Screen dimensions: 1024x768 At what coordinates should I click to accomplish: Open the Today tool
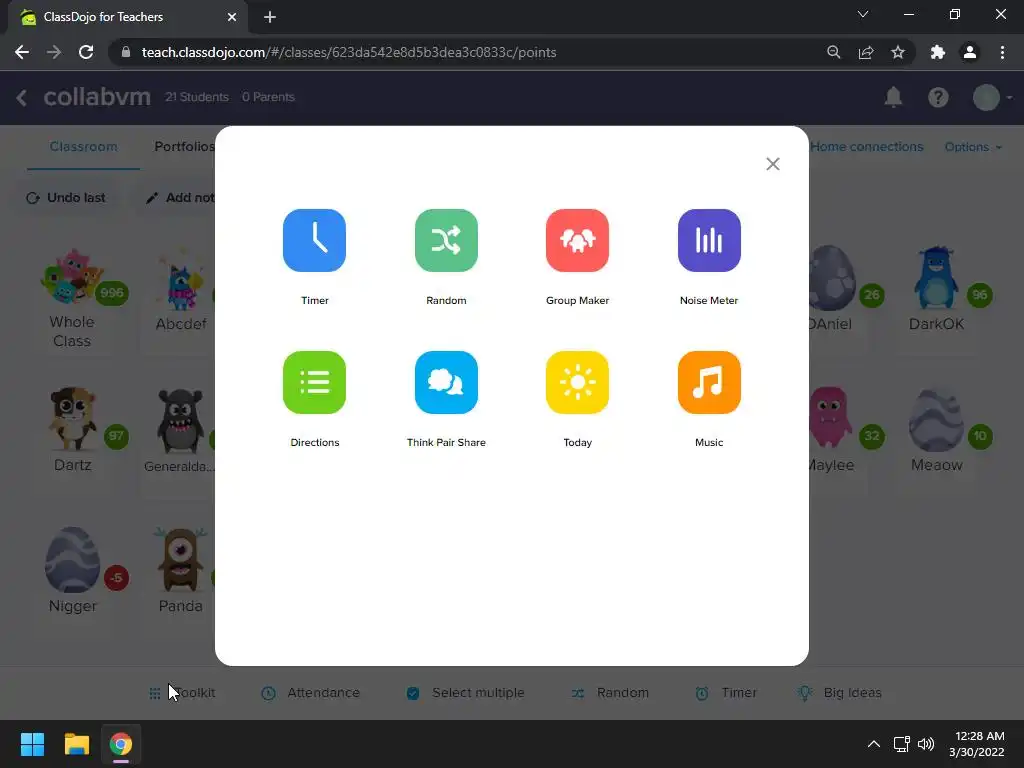tap(577, 382)
